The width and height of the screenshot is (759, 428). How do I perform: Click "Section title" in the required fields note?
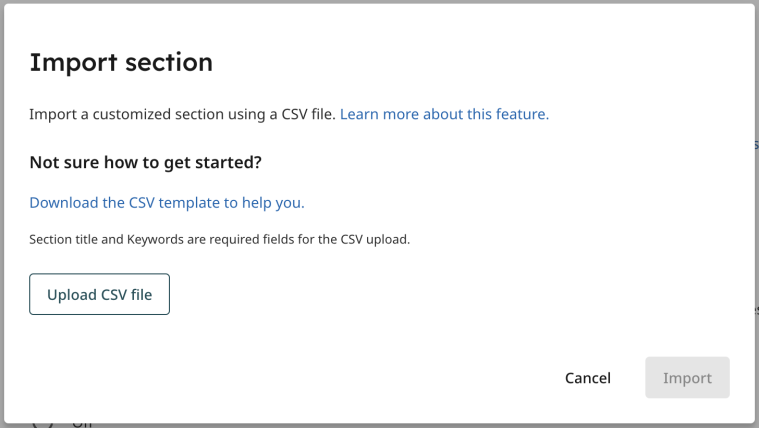(x=63, y=239)
